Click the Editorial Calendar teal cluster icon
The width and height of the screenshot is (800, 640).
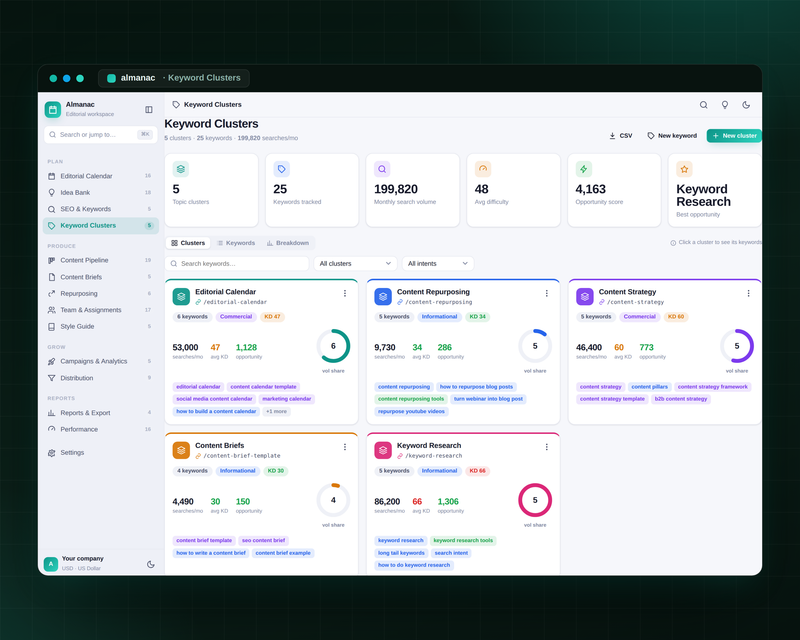click(x=181, y=297)
